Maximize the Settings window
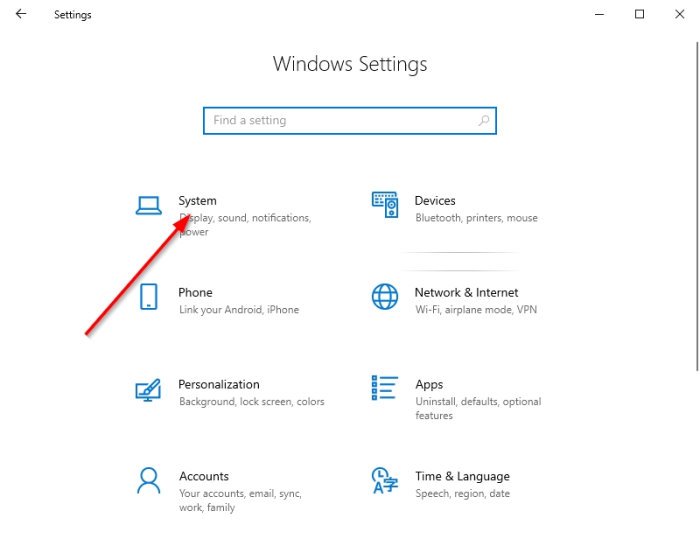The image size is (700, 553). coord(640,14)
